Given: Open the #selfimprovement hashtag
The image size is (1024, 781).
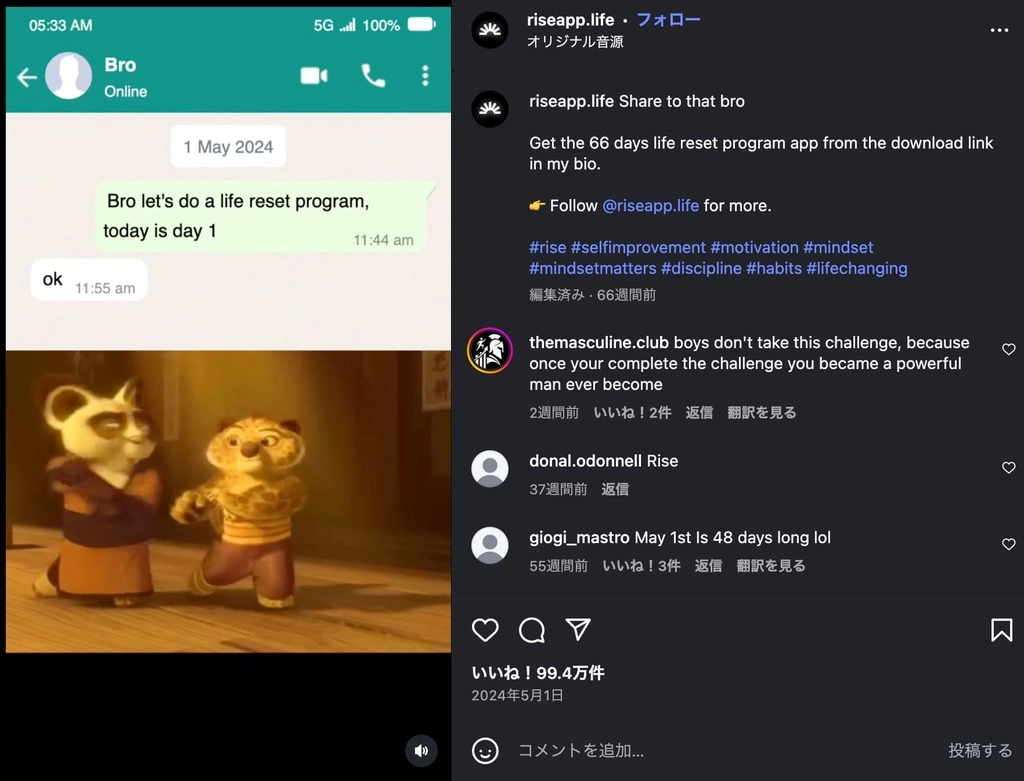Looking at the screenshot, I should 638,247.
